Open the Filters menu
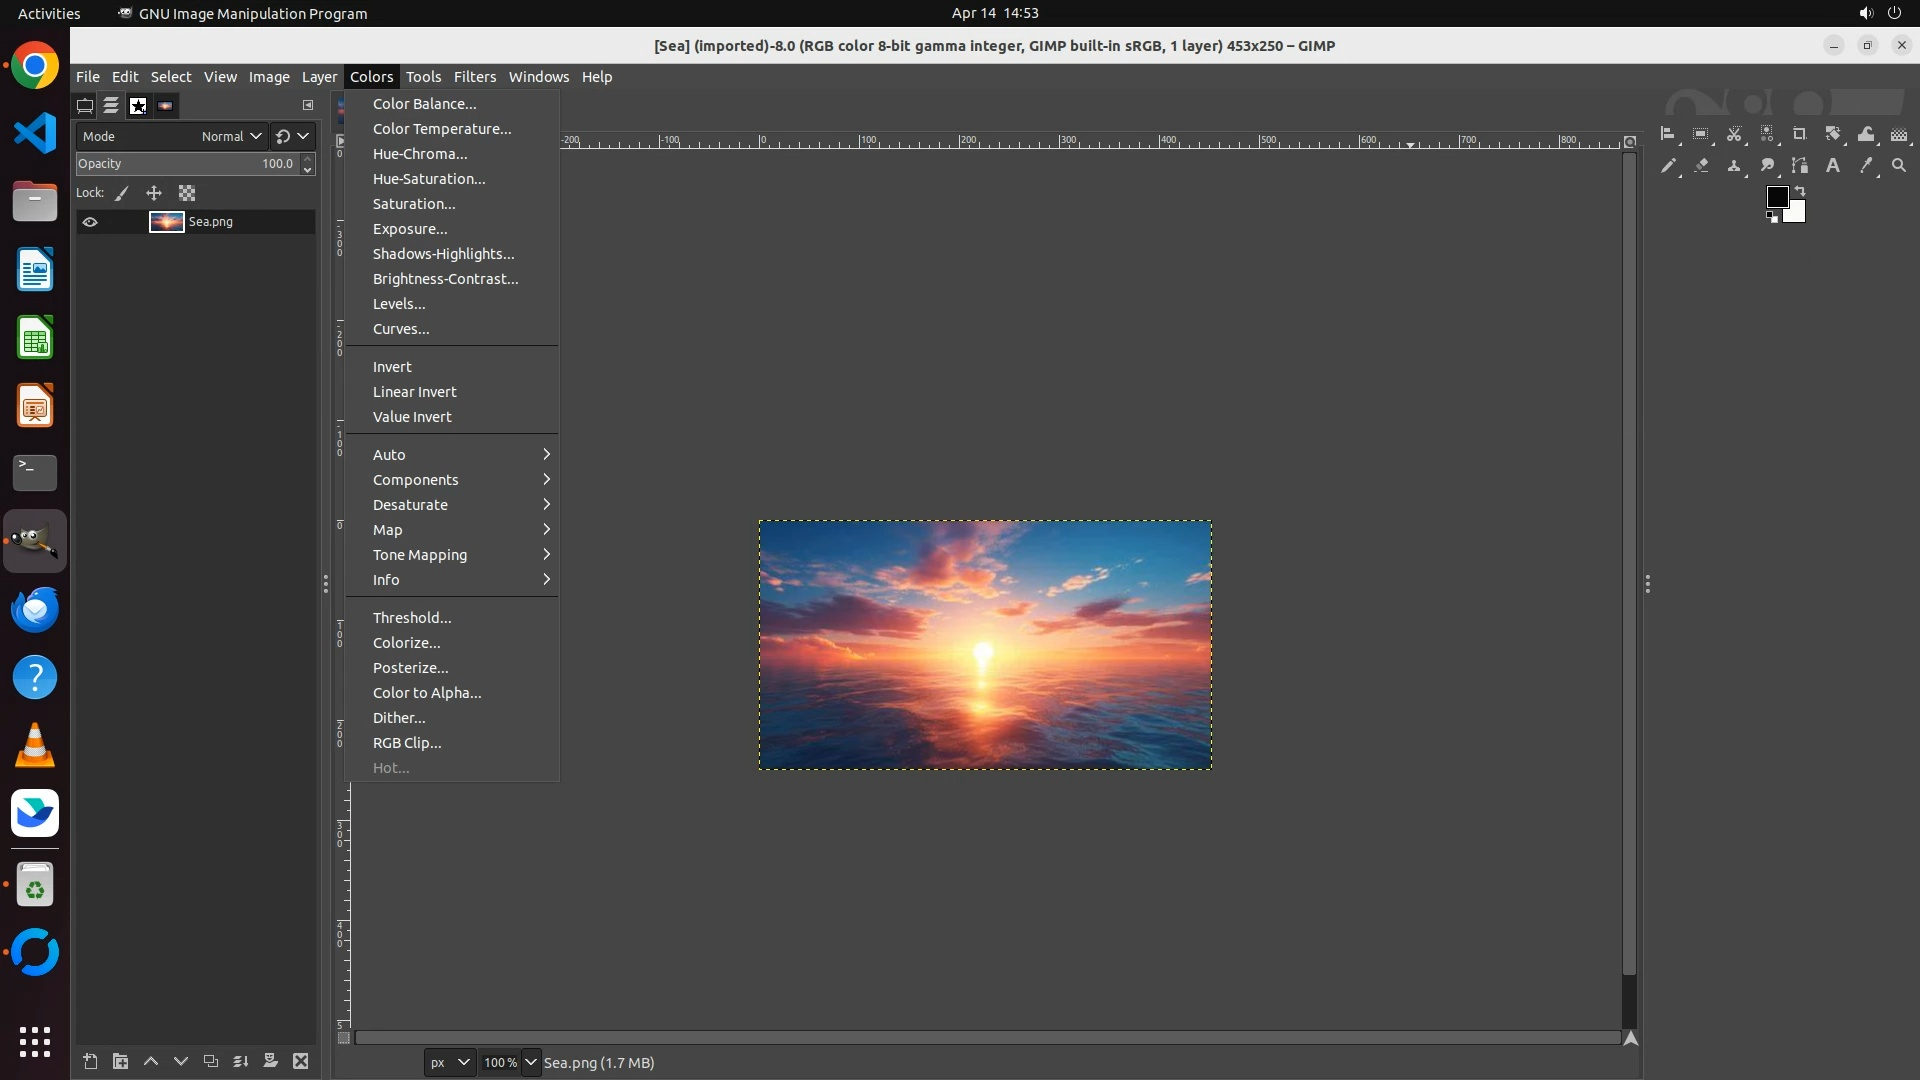Viewport: 1920px width, 1080px height. (474, 77)
